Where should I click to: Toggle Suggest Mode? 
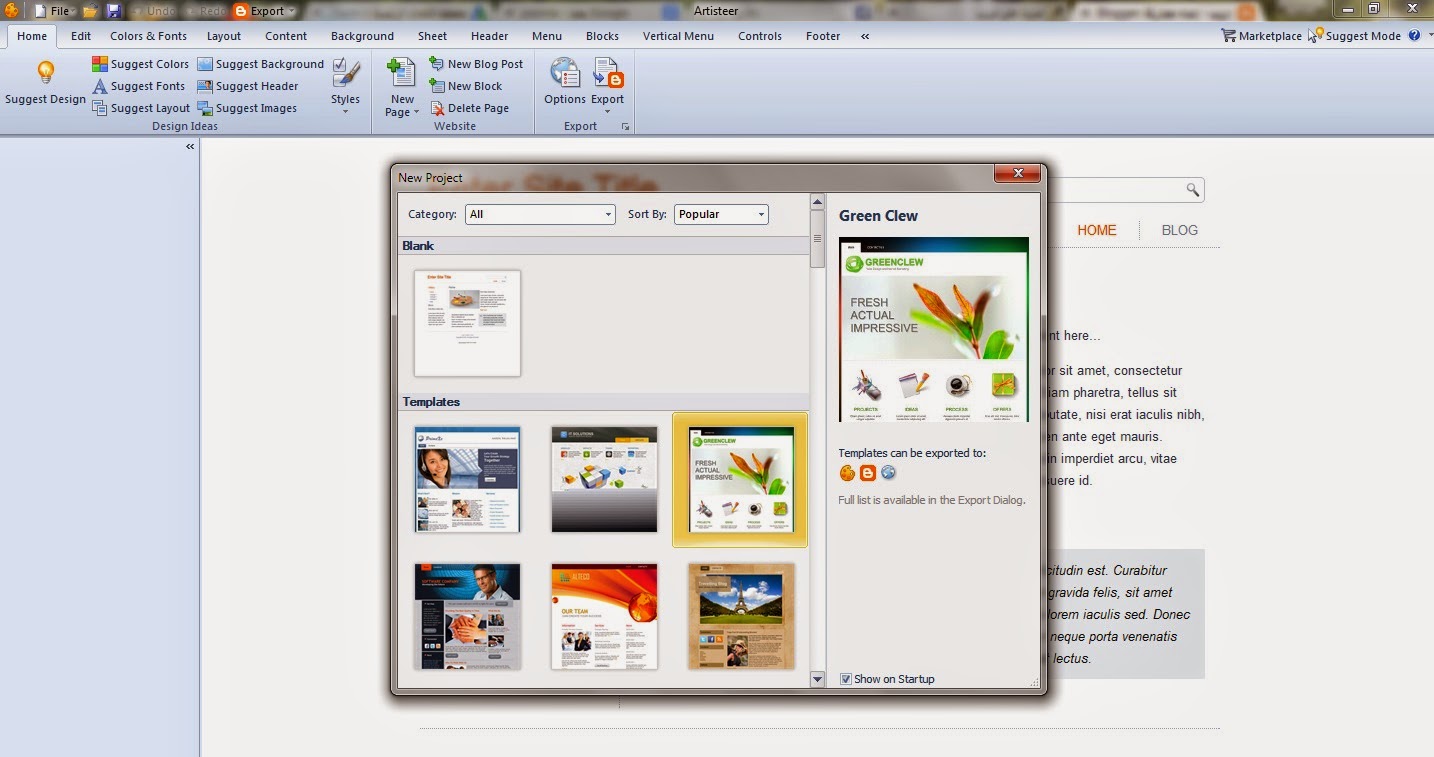point(1356,36)
